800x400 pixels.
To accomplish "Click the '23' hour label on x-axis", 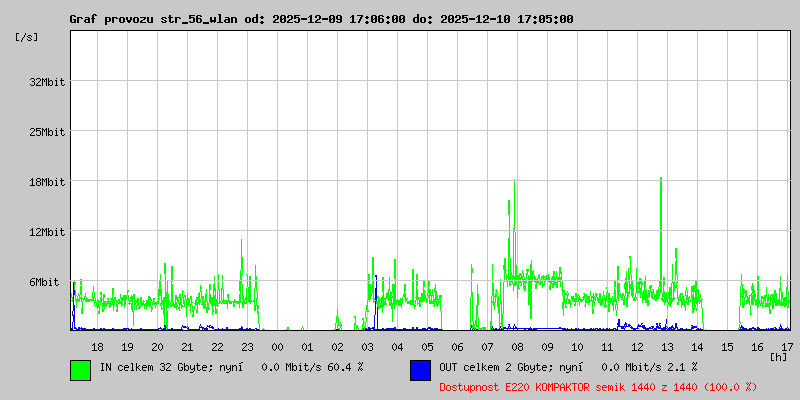I will click(x=247, y=347).
